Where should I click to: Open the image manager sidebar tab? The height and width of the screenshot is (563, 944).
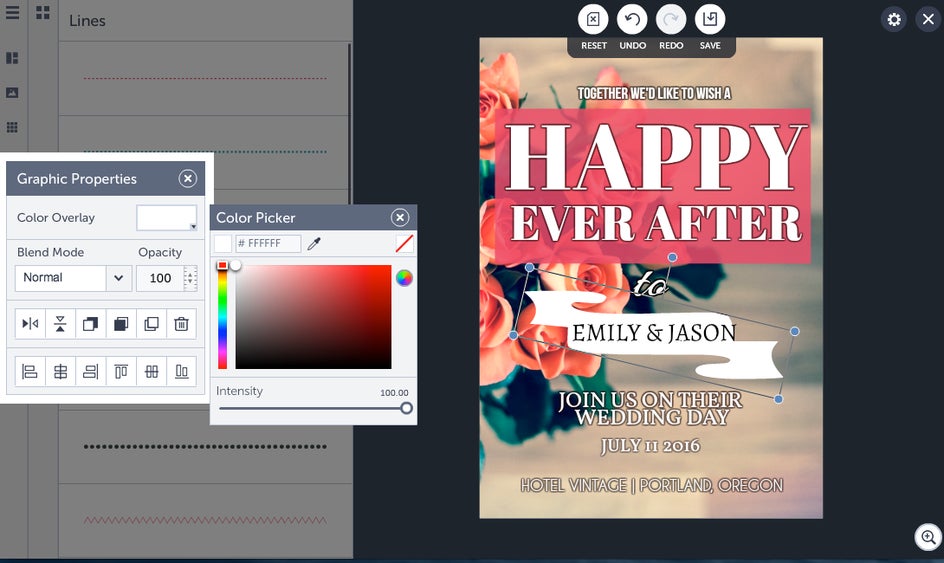[x=12, y=93]
